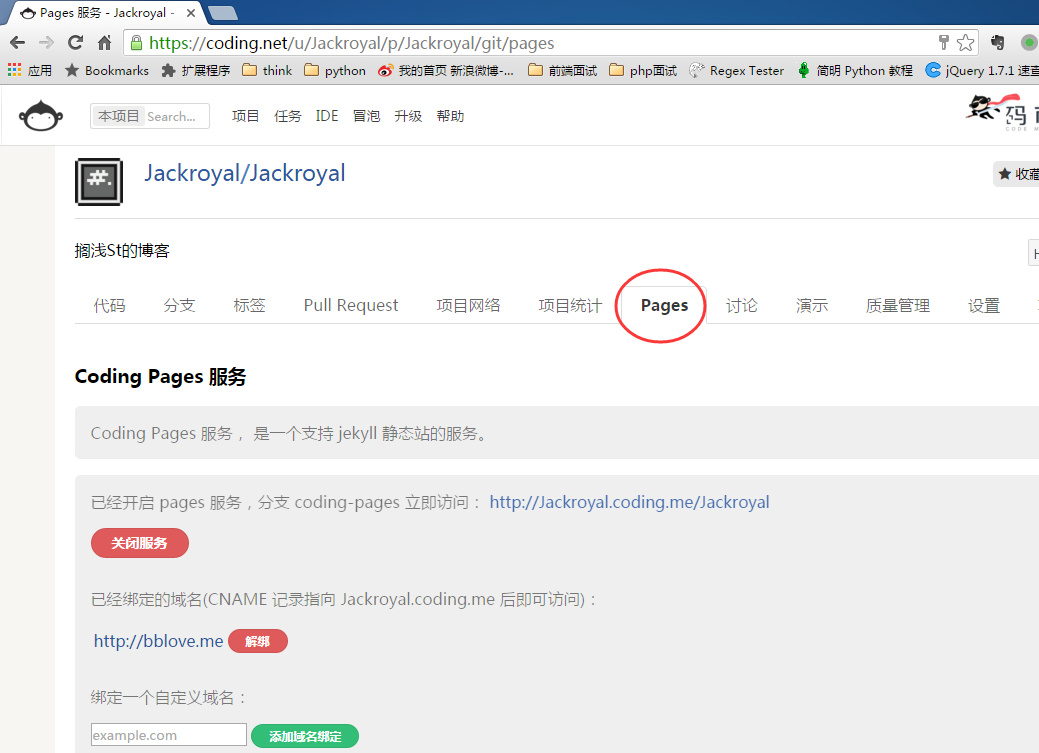
Task: Open the python bookmark folder
Action: coord(335,70)
